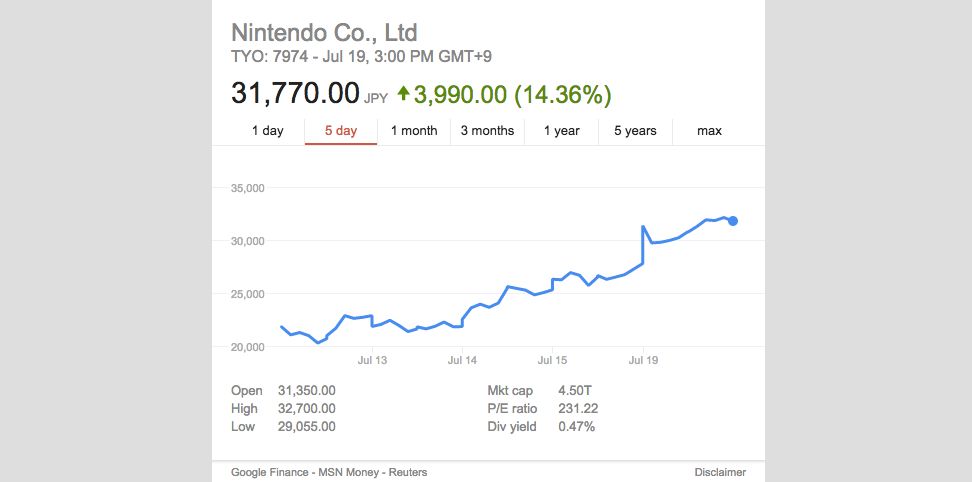The width and height of the screenshot is (972, 482).
Task: Click the Nintendo Co., Ltd title
Action: point(324,32)
